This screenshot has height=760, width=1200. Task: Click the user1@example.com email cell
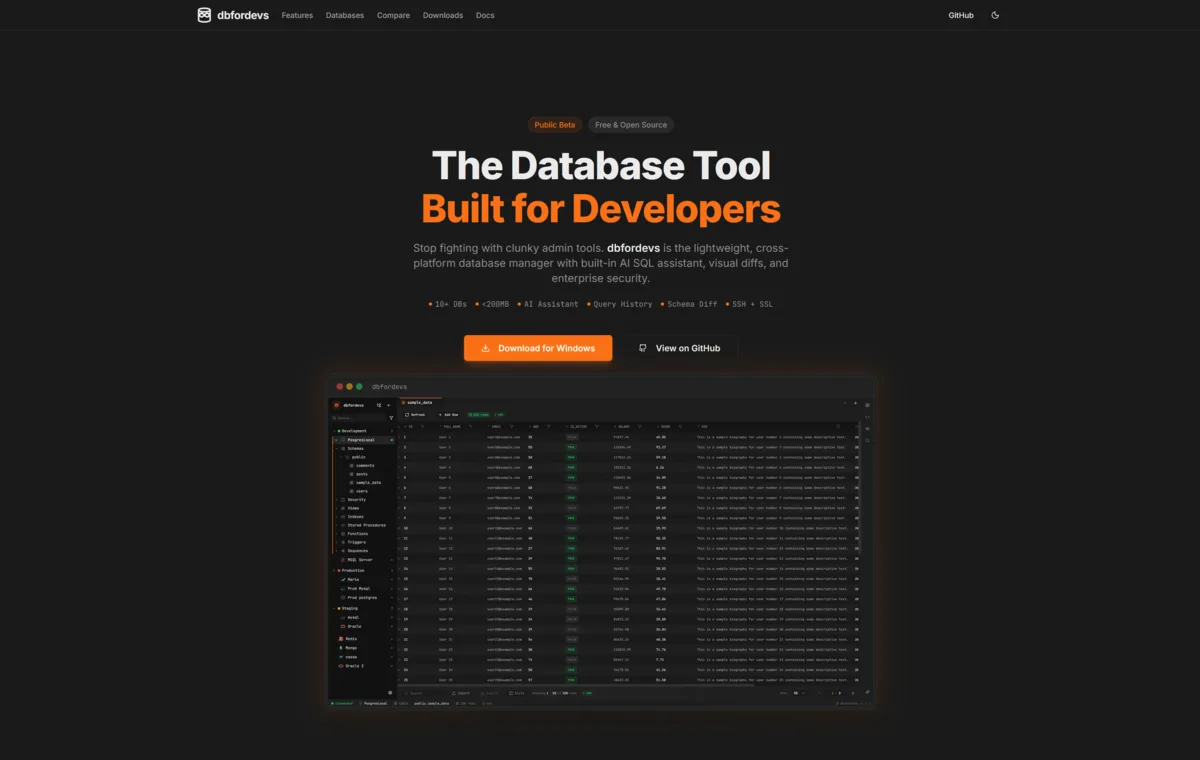[504, 437]
